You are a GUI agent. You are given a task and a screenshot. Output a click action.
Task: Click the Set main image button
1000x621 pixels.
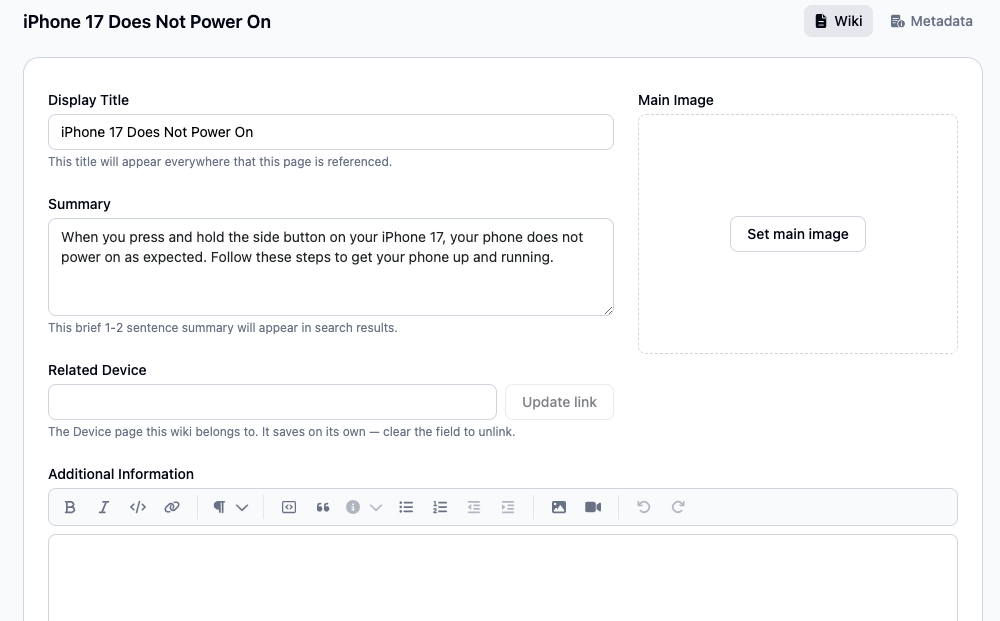click(798, 234)
